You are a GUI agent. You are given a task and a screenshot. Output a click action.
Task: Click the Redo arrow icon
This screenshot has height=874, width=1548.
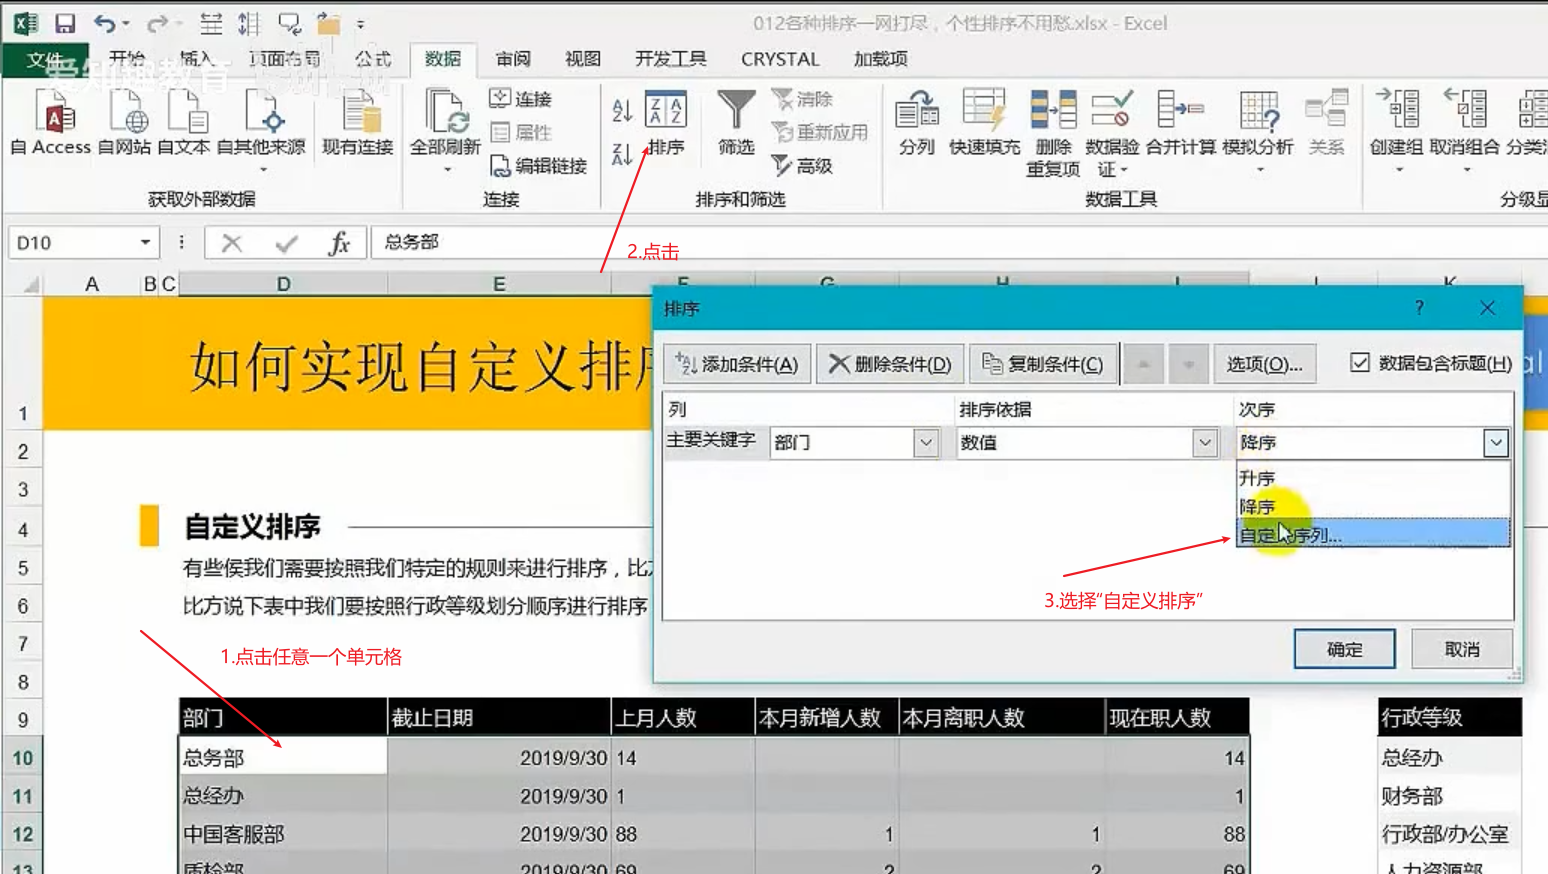(x=157, y=22)
